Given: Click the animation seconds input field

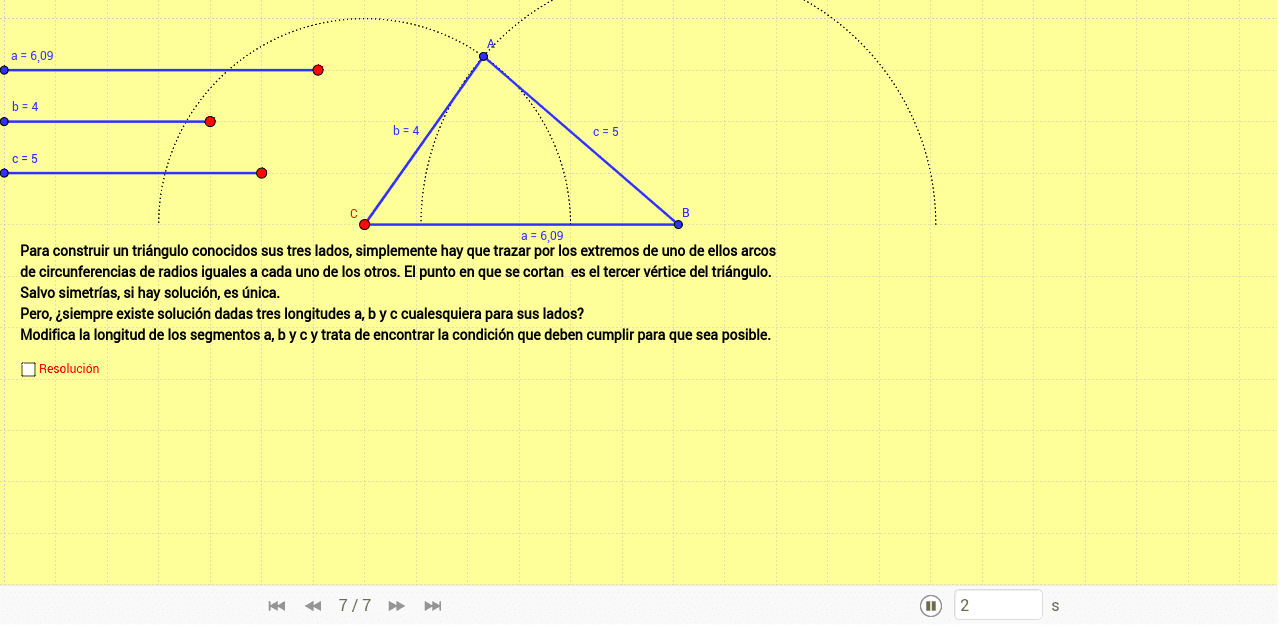Looking at the screenshot, I should click(x=999, y=605).
